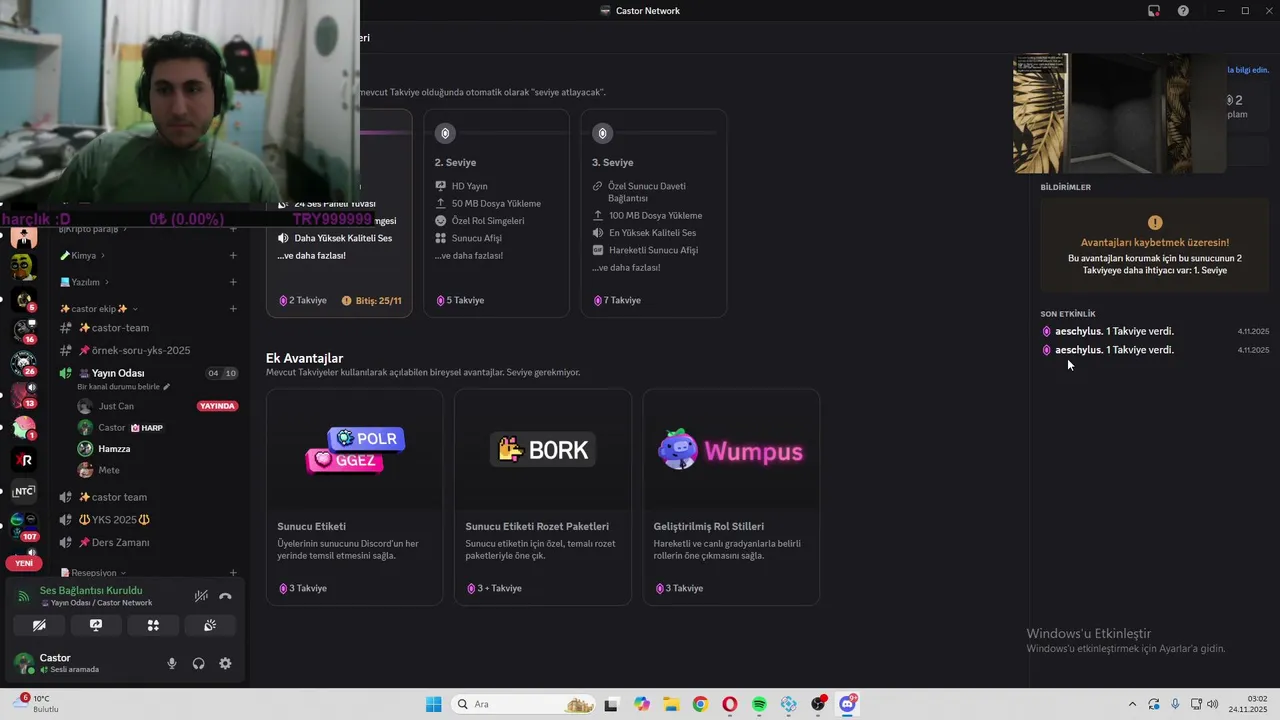Open the NTC server icon

24,491
